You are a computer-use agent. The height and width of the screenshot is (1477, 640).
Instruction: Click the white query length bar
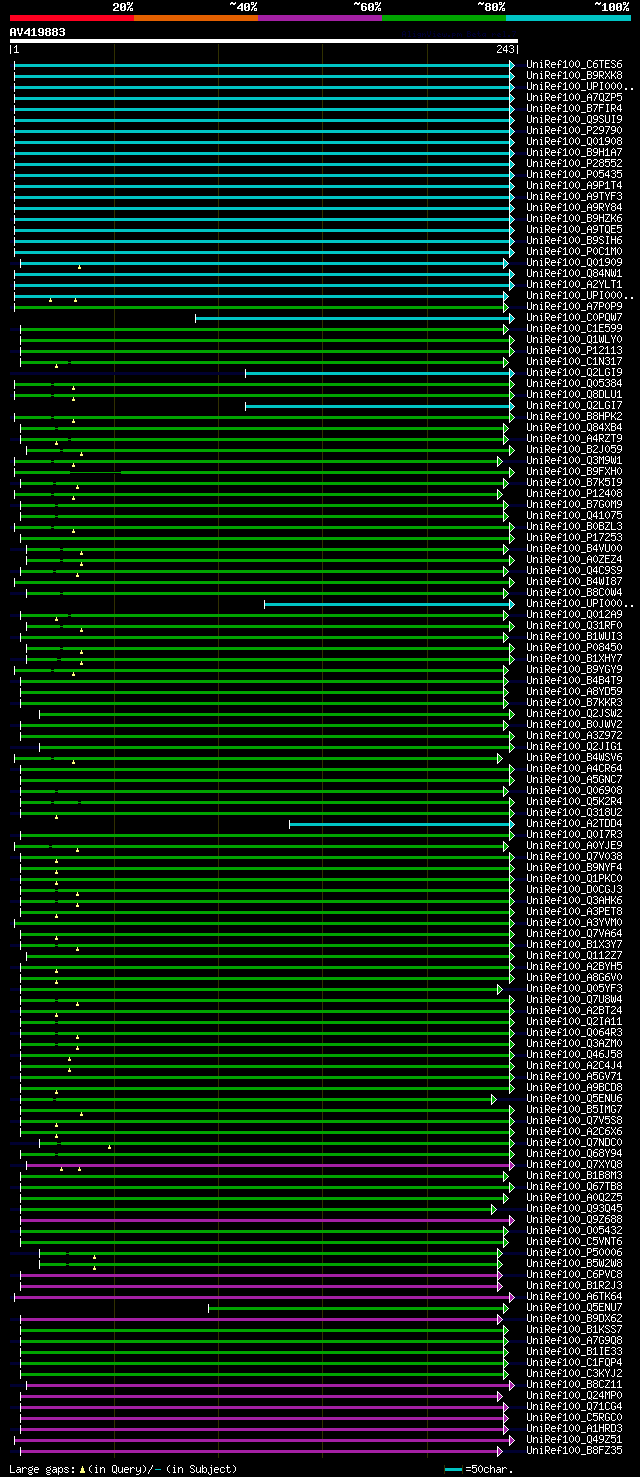click(x=264, y=41)
